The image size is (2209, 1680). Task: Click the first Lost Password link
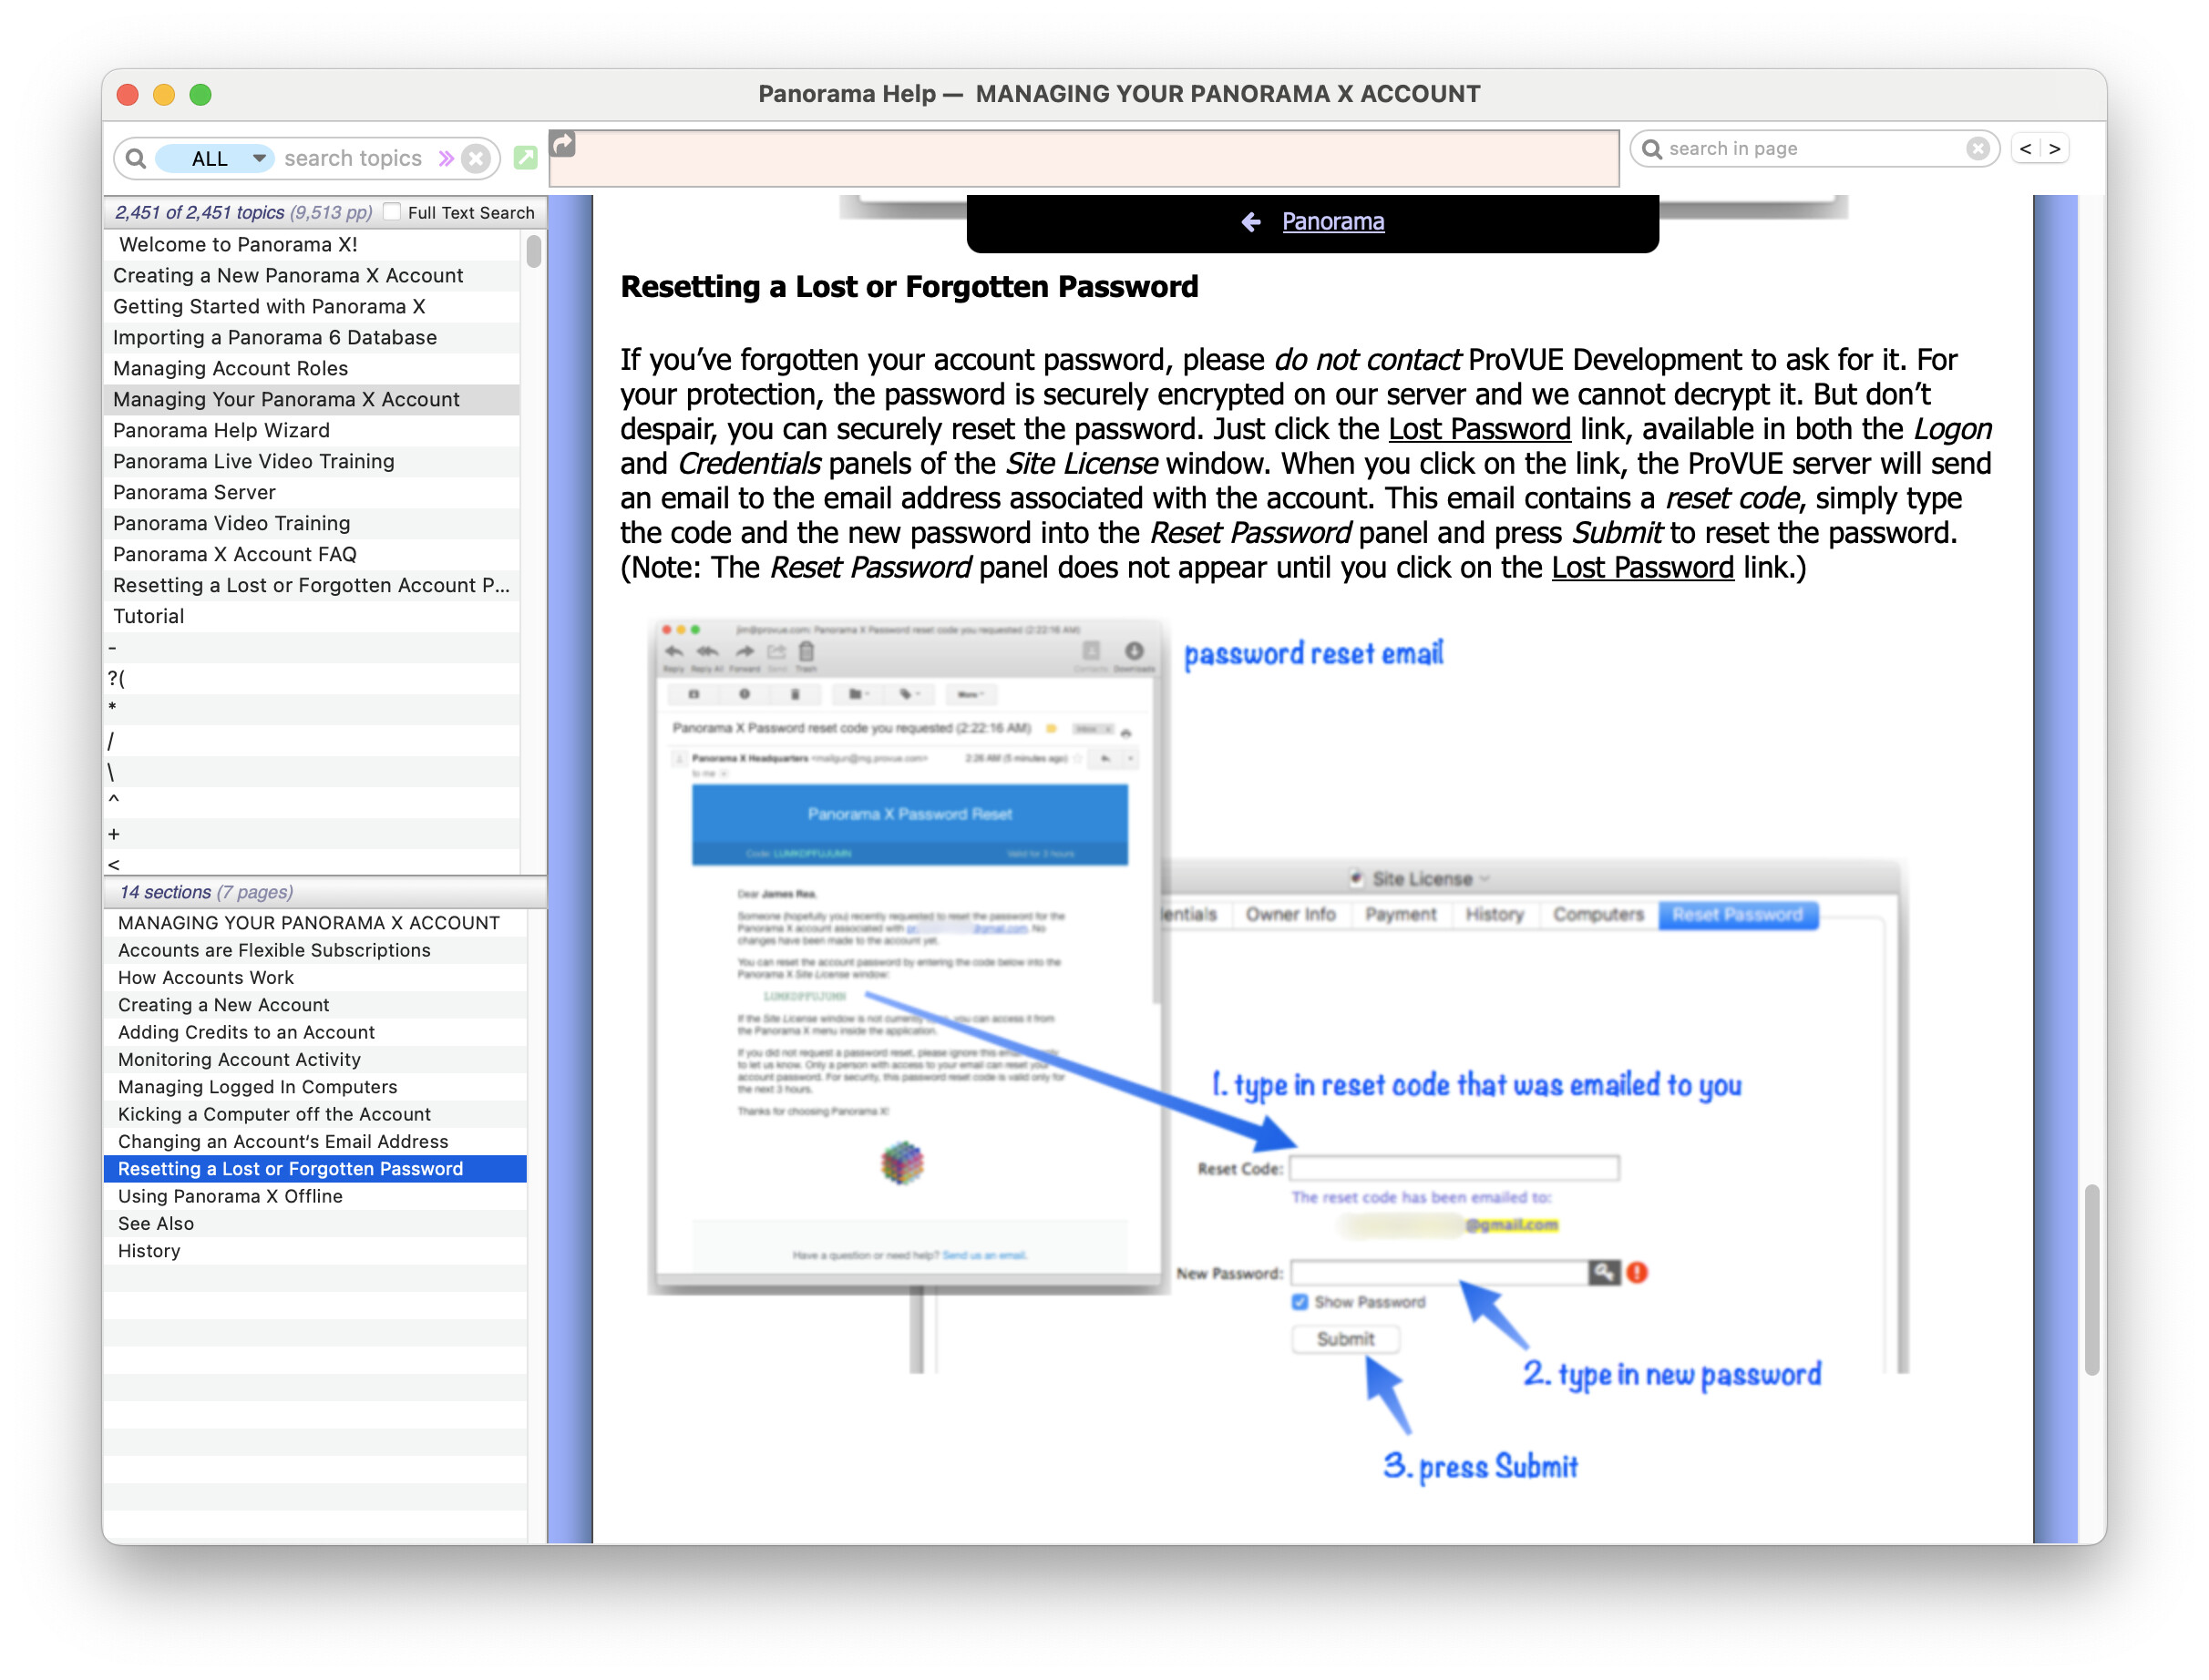(x=1479, y=429)
